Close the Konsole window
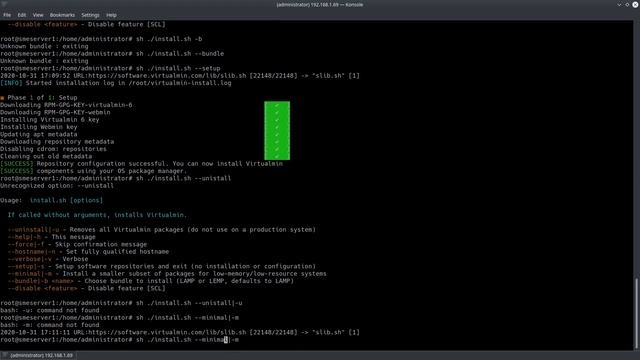Image resolution: width=640 pixels, height=360 pixels. (x=635, y=5)
